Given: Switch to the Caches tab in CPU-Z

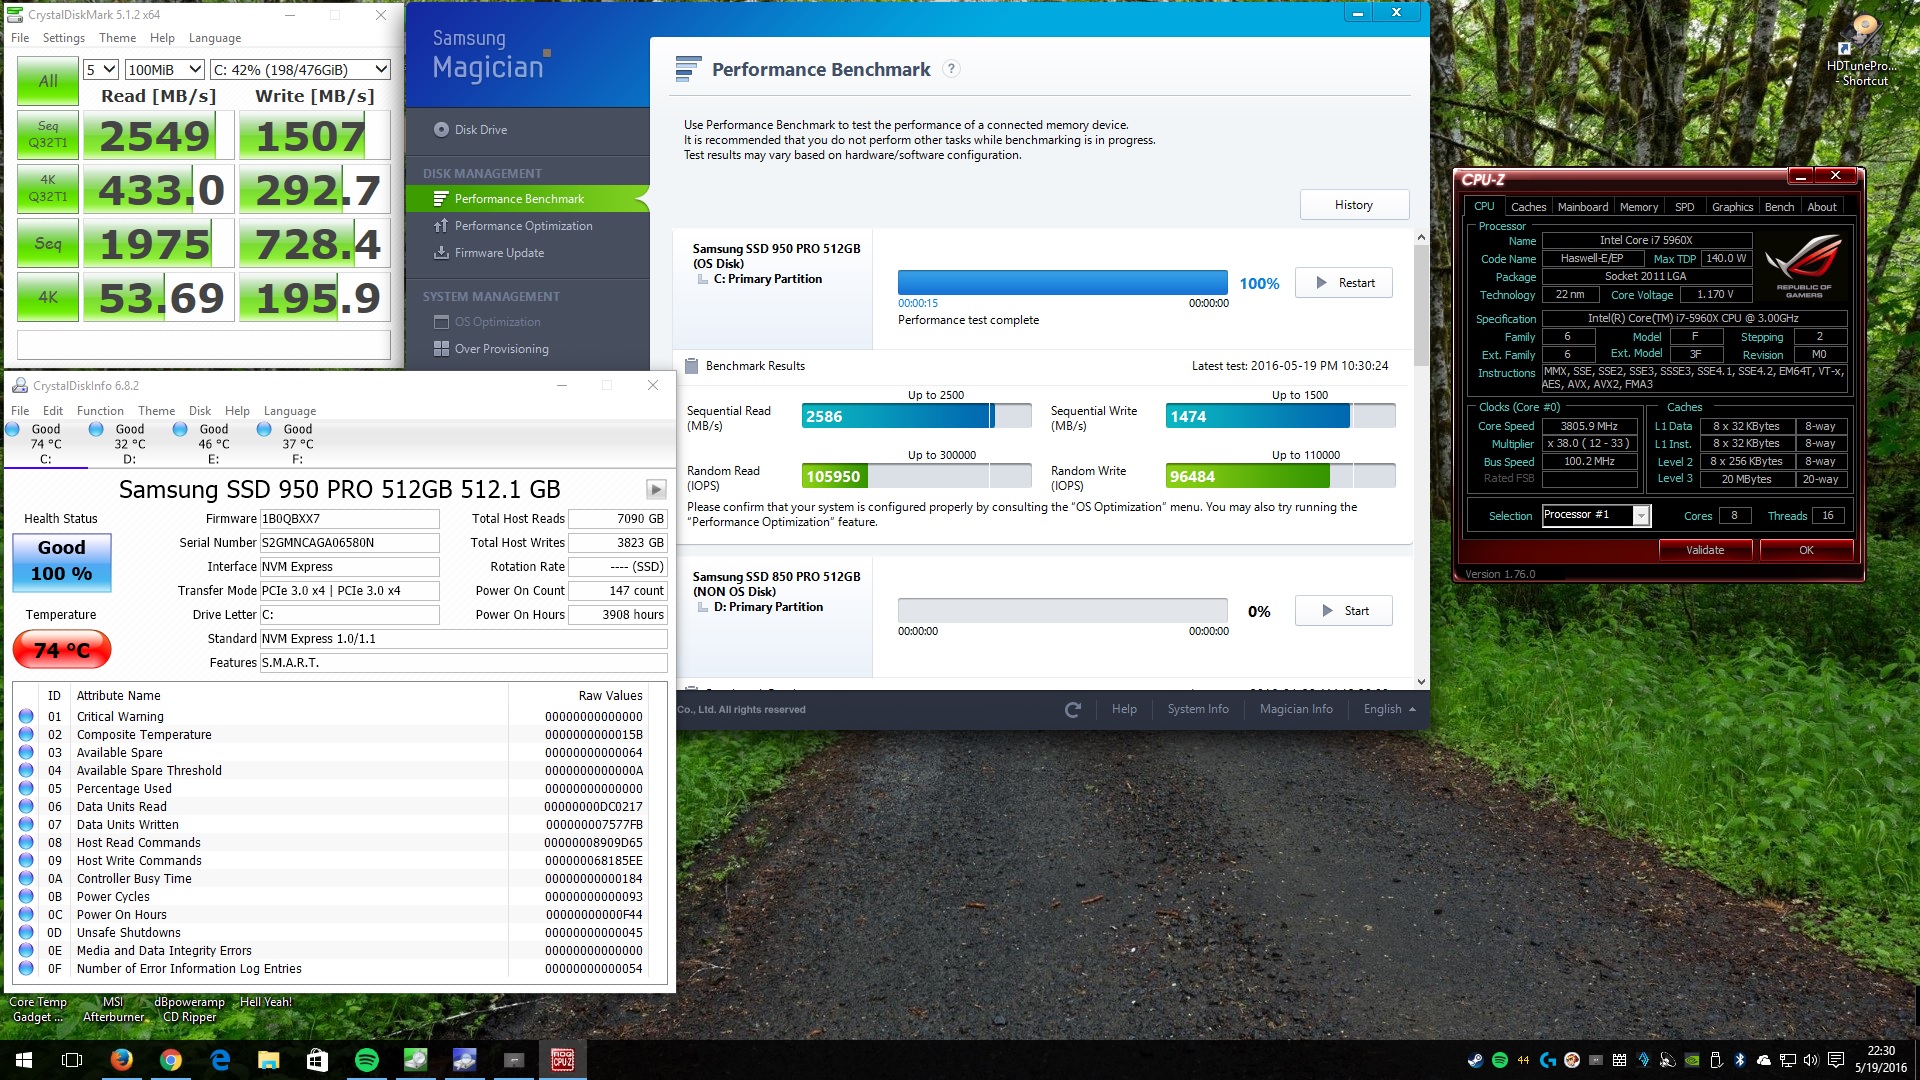Looking at the screenshot, I should point(1528,207).
